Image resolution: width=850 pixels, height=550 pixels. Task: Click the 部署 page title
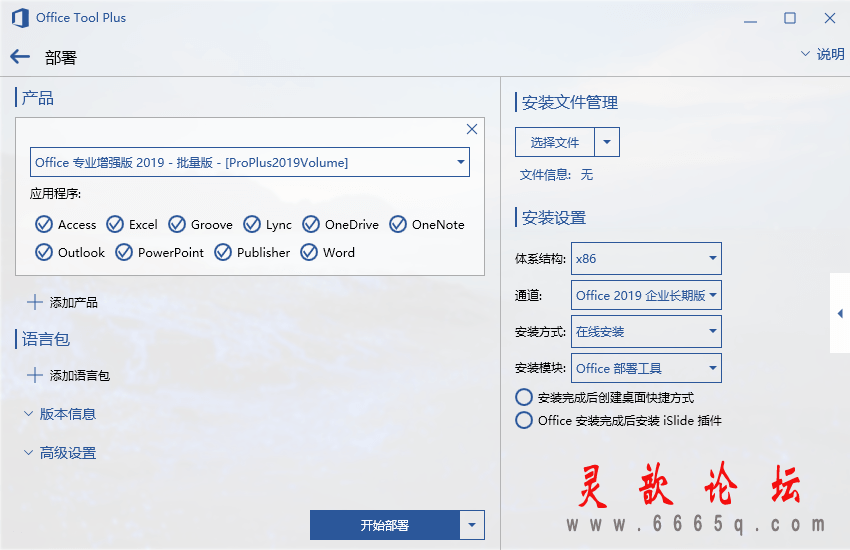tap(61, 57)
